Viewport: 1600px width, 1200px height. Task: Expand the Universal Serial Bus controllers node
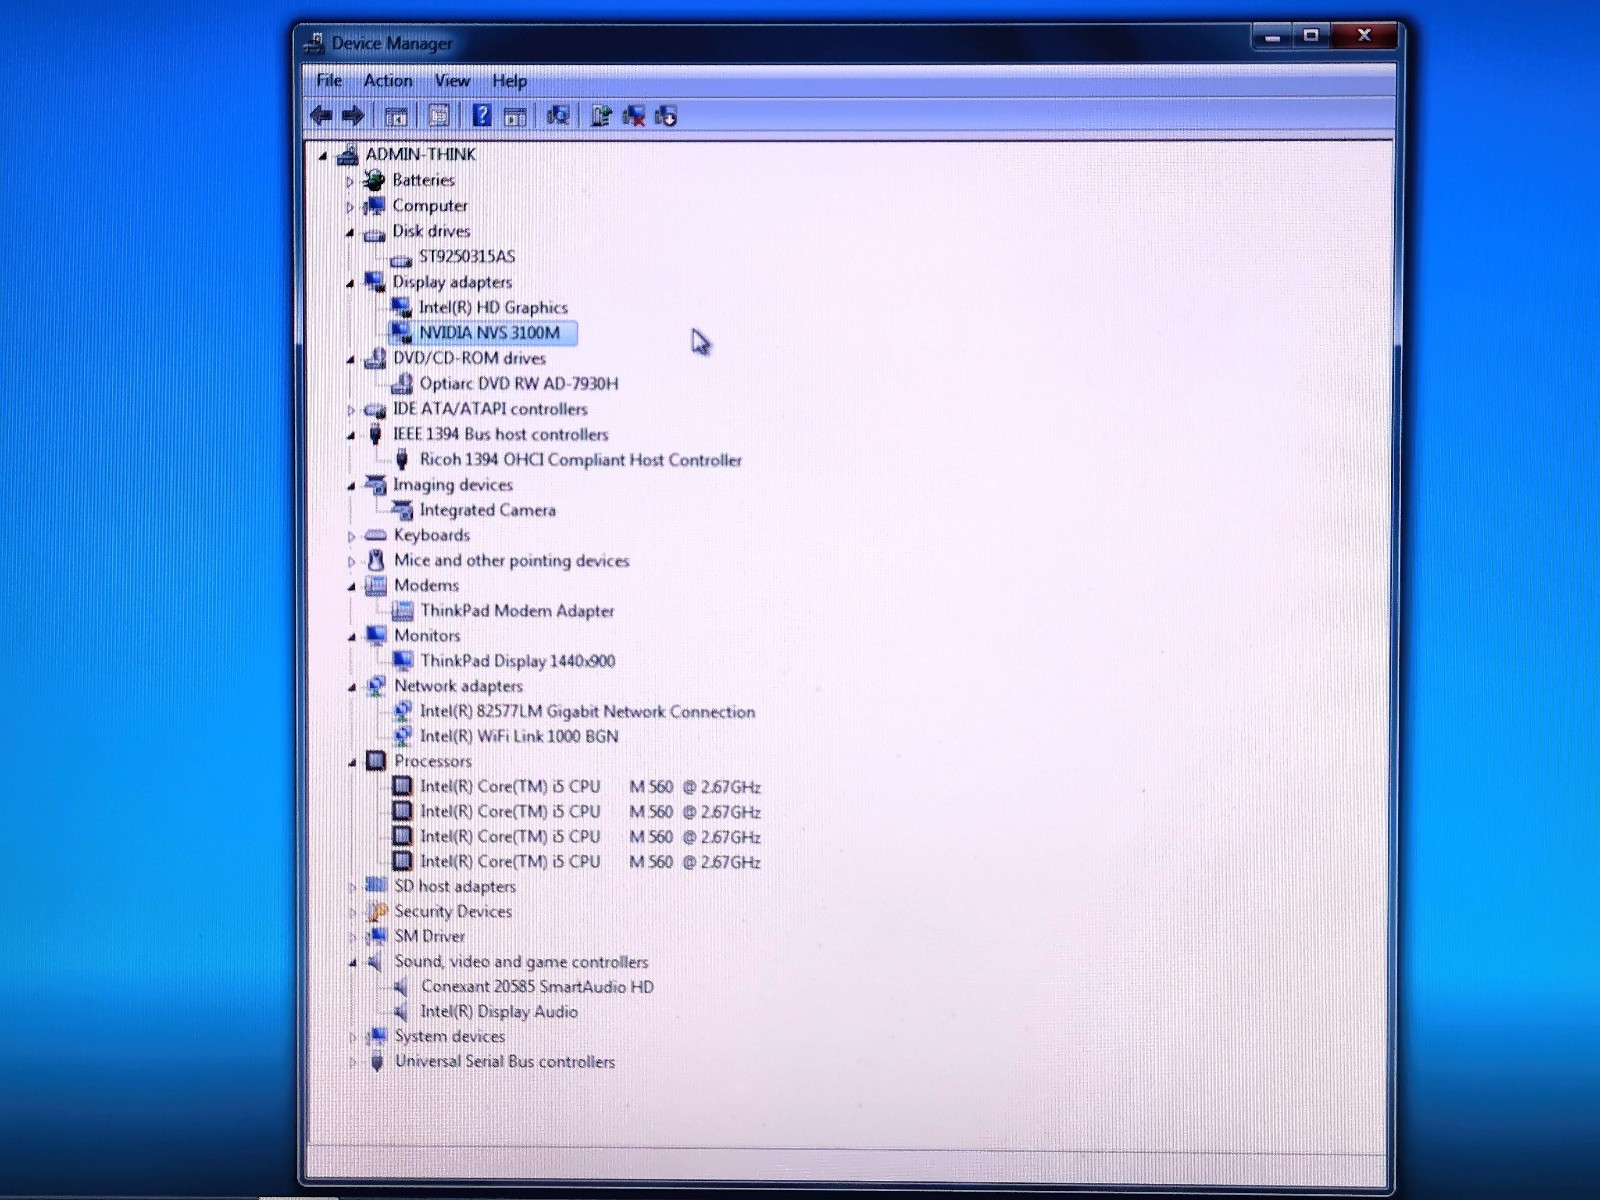[352, 1063]
